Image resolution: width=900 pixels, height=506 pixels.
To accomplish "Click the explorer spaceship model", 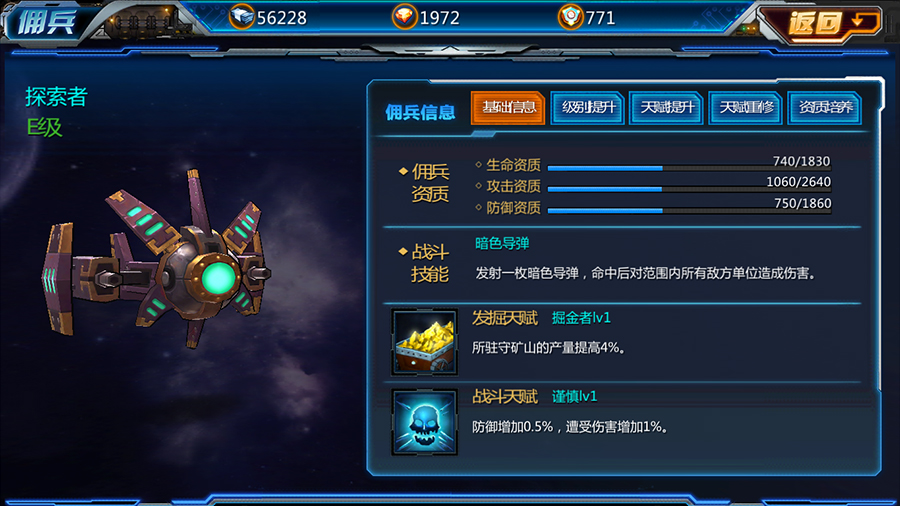I will tap(158, 259).
